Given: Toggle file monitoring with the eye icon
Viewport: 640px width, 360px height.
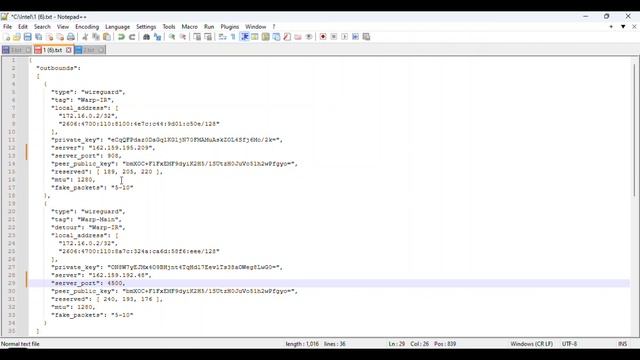Looking at the screenshot, I should (x=309, y=37).
